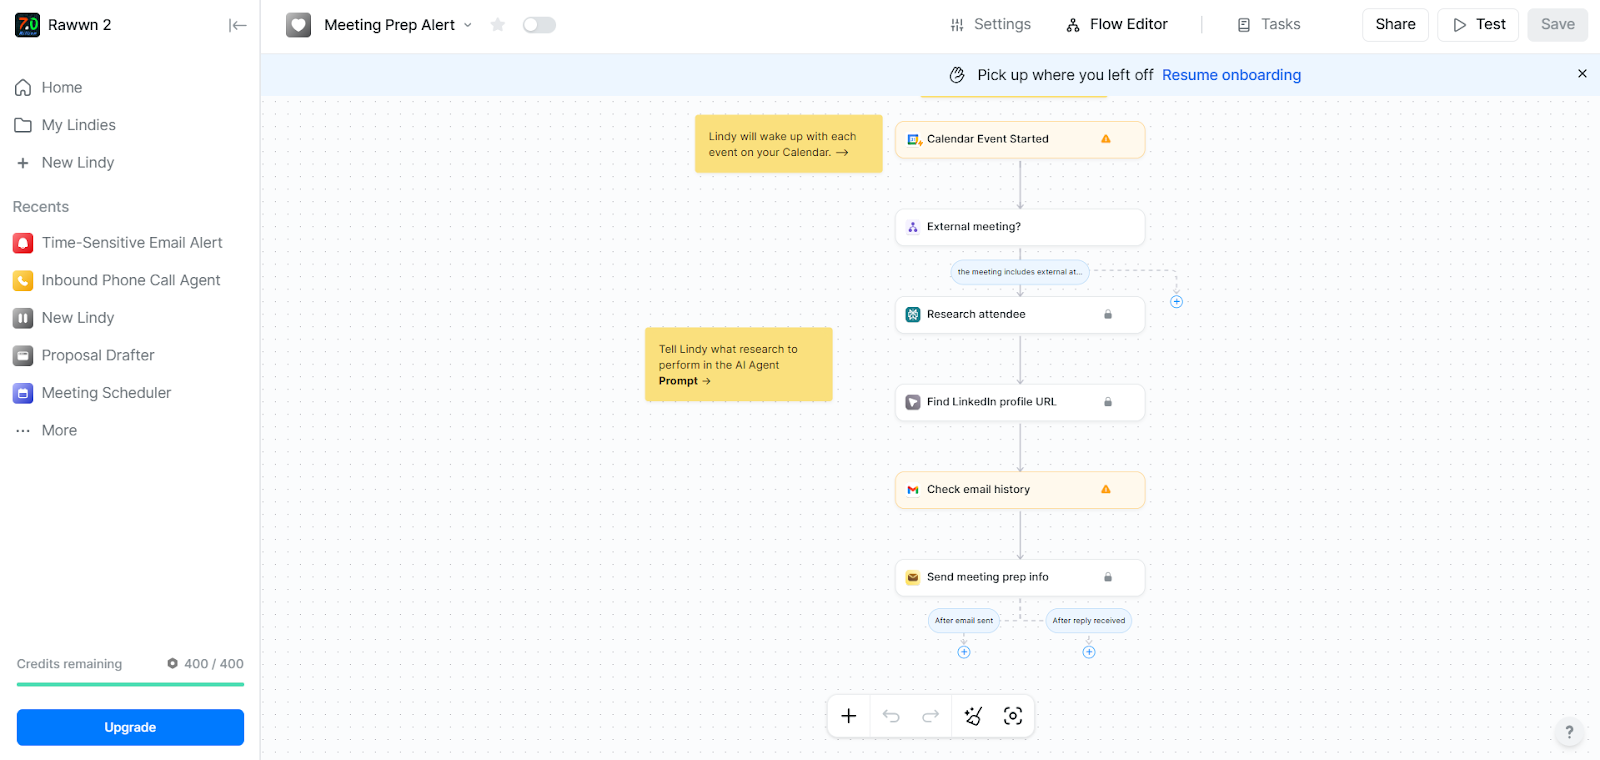Star the Meeting Prep Alert Lindy

point(497,25)
